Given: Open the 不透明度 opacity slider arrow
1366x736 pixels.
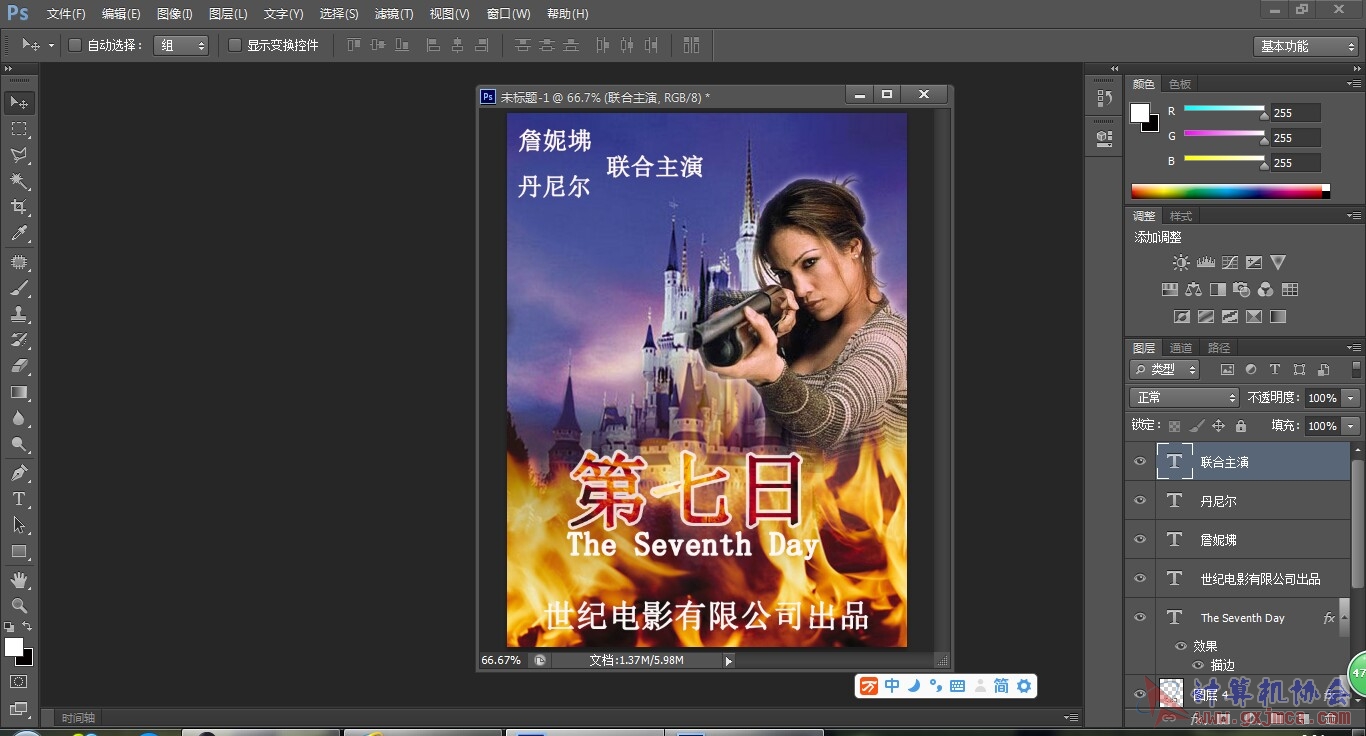Looking at the screenshot, I should [x=1351, y=398].
